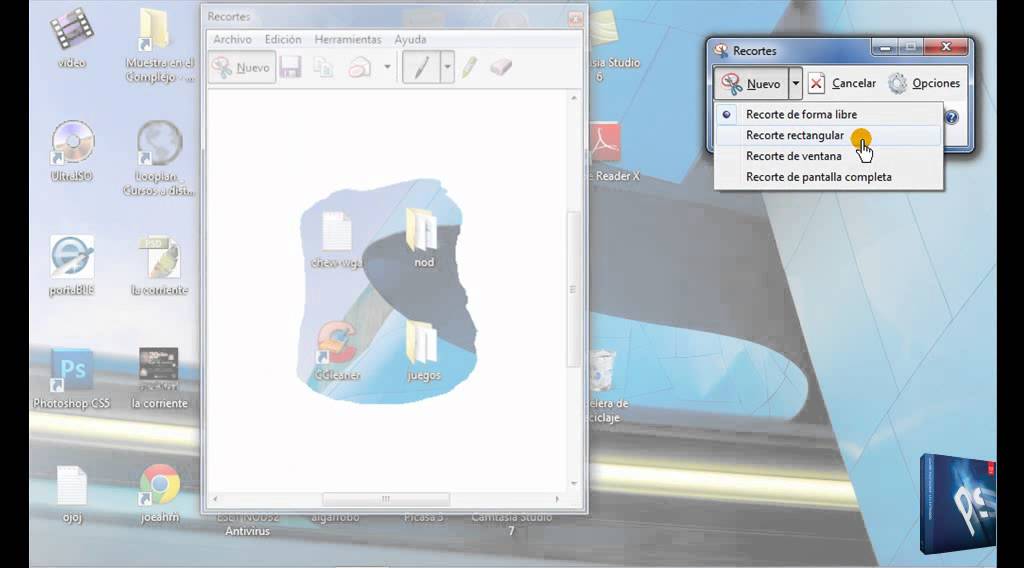The height and width of the screenshot is (568, 1024).
Task: Choose Recorte de pantalla completa
Action: click(829, 177)
